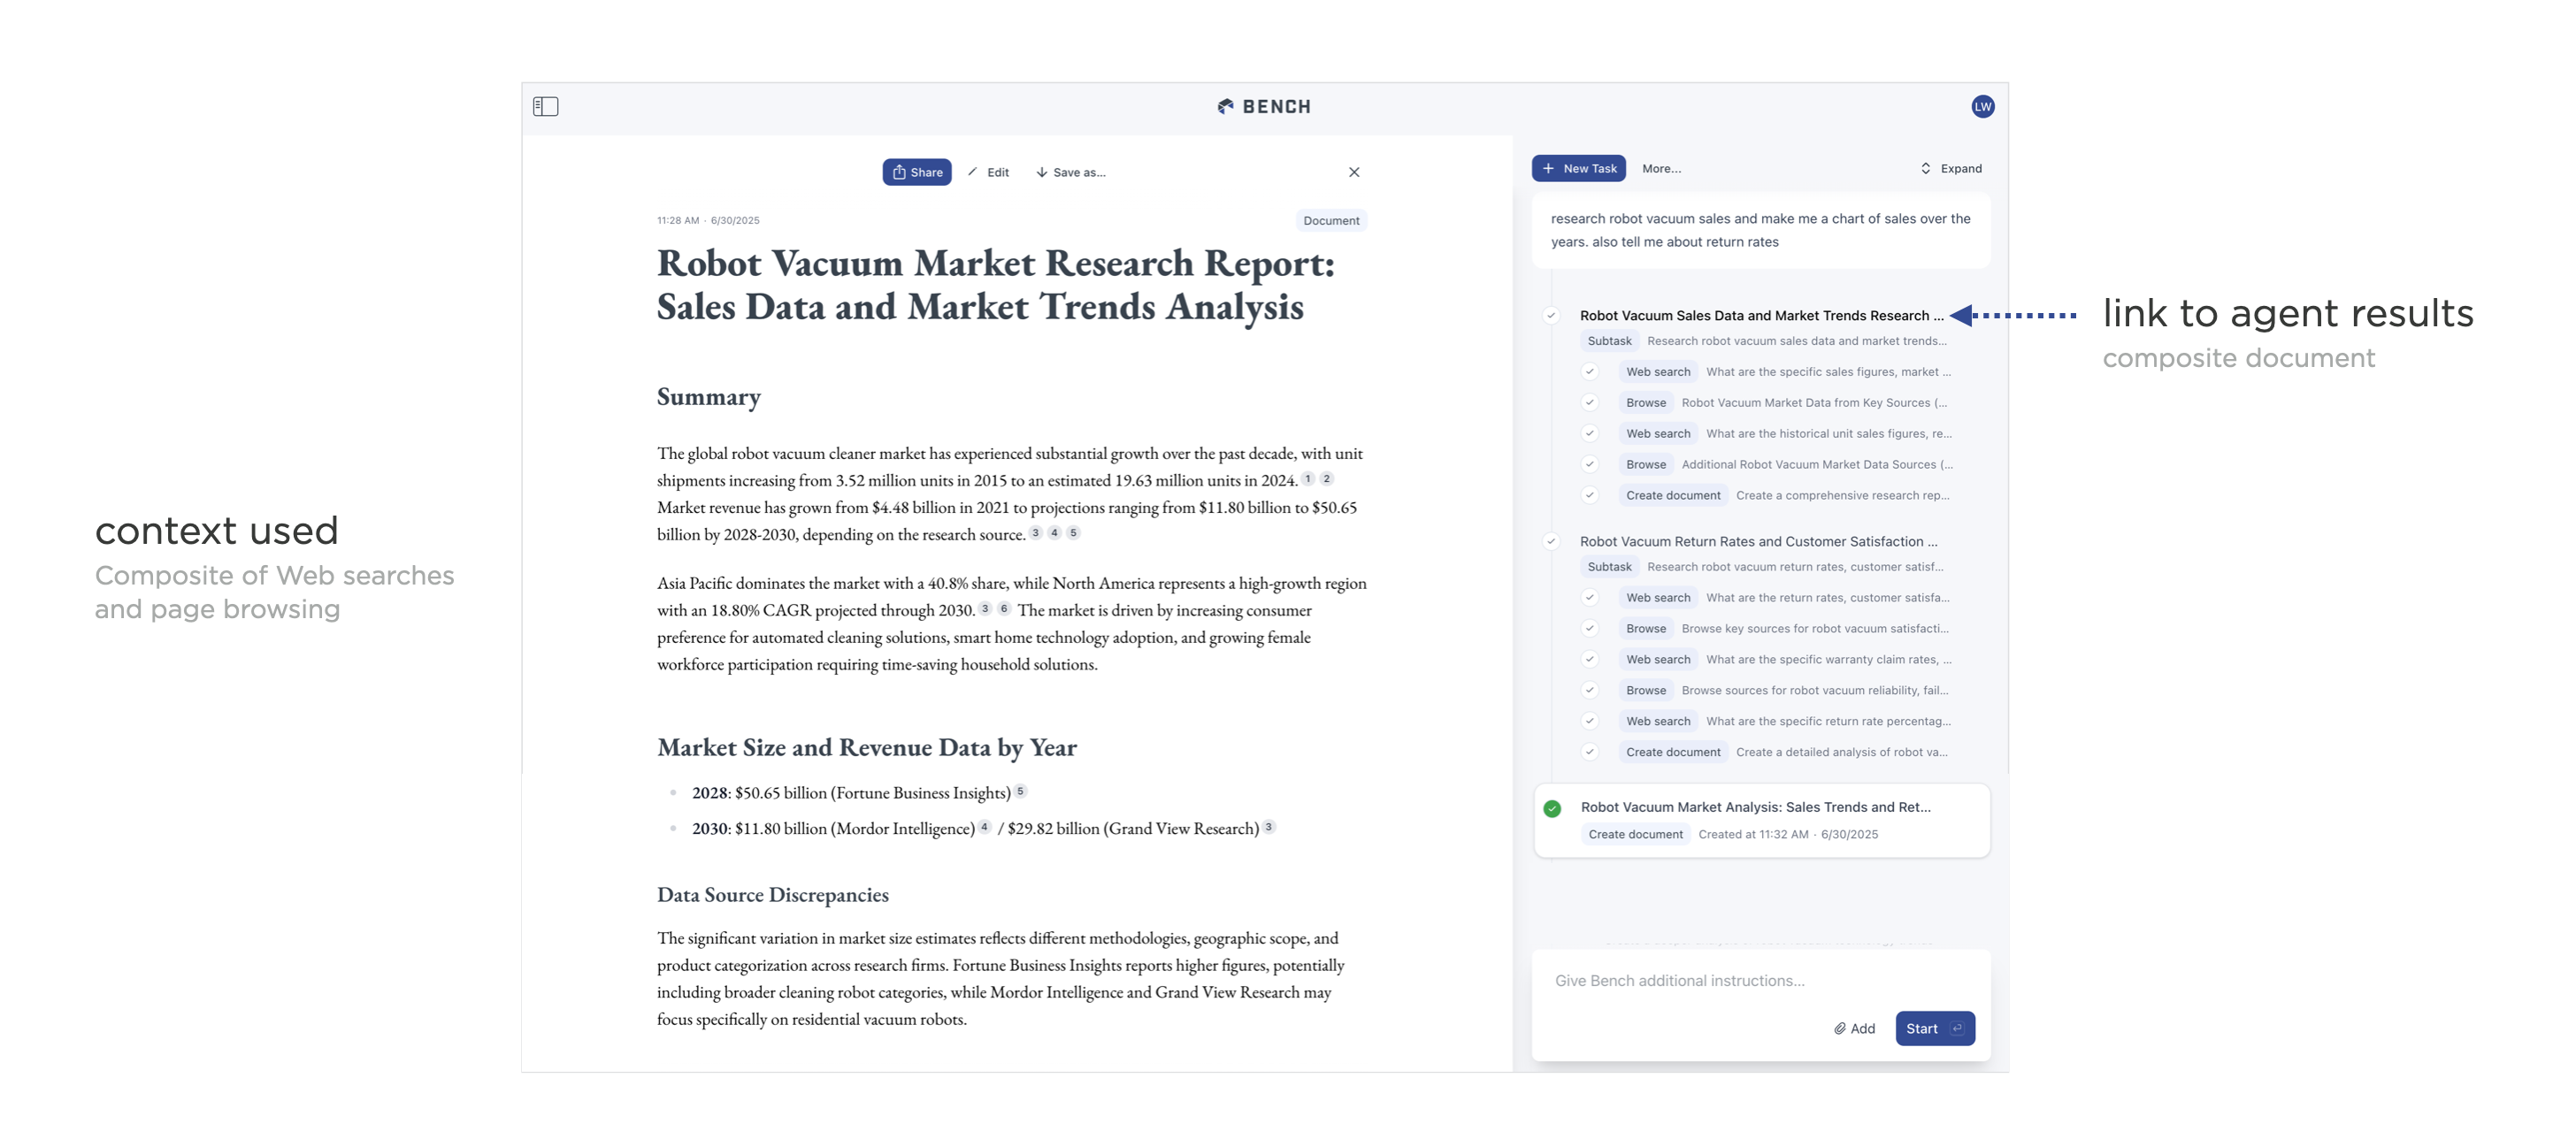The image size is (2576, 1139).
Task: Click Create document tag on Market Analysis card
Action: coord(1635,835)
